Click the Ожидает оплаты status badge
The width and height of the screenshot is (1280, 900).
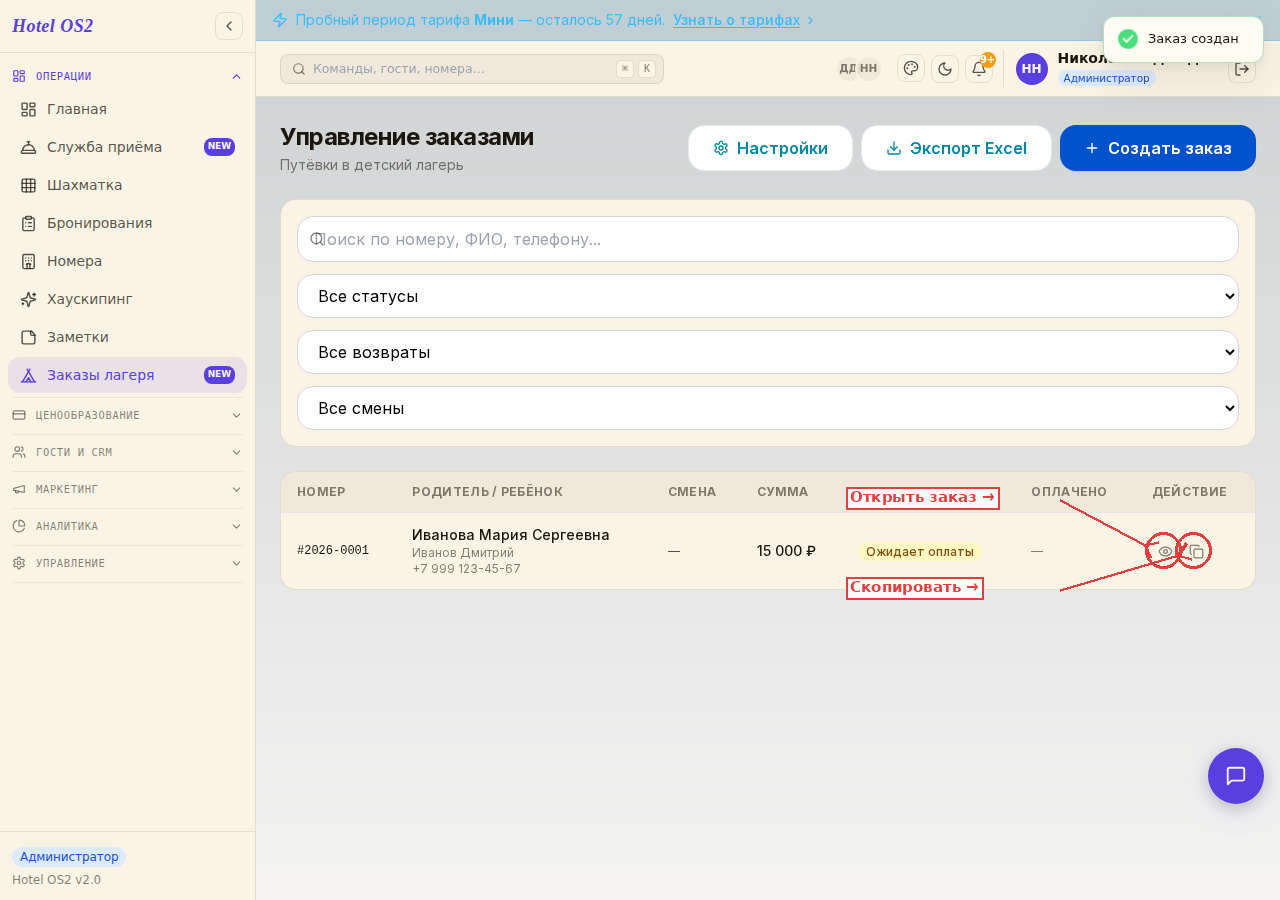pyautogui.click(x=920, y=551)
